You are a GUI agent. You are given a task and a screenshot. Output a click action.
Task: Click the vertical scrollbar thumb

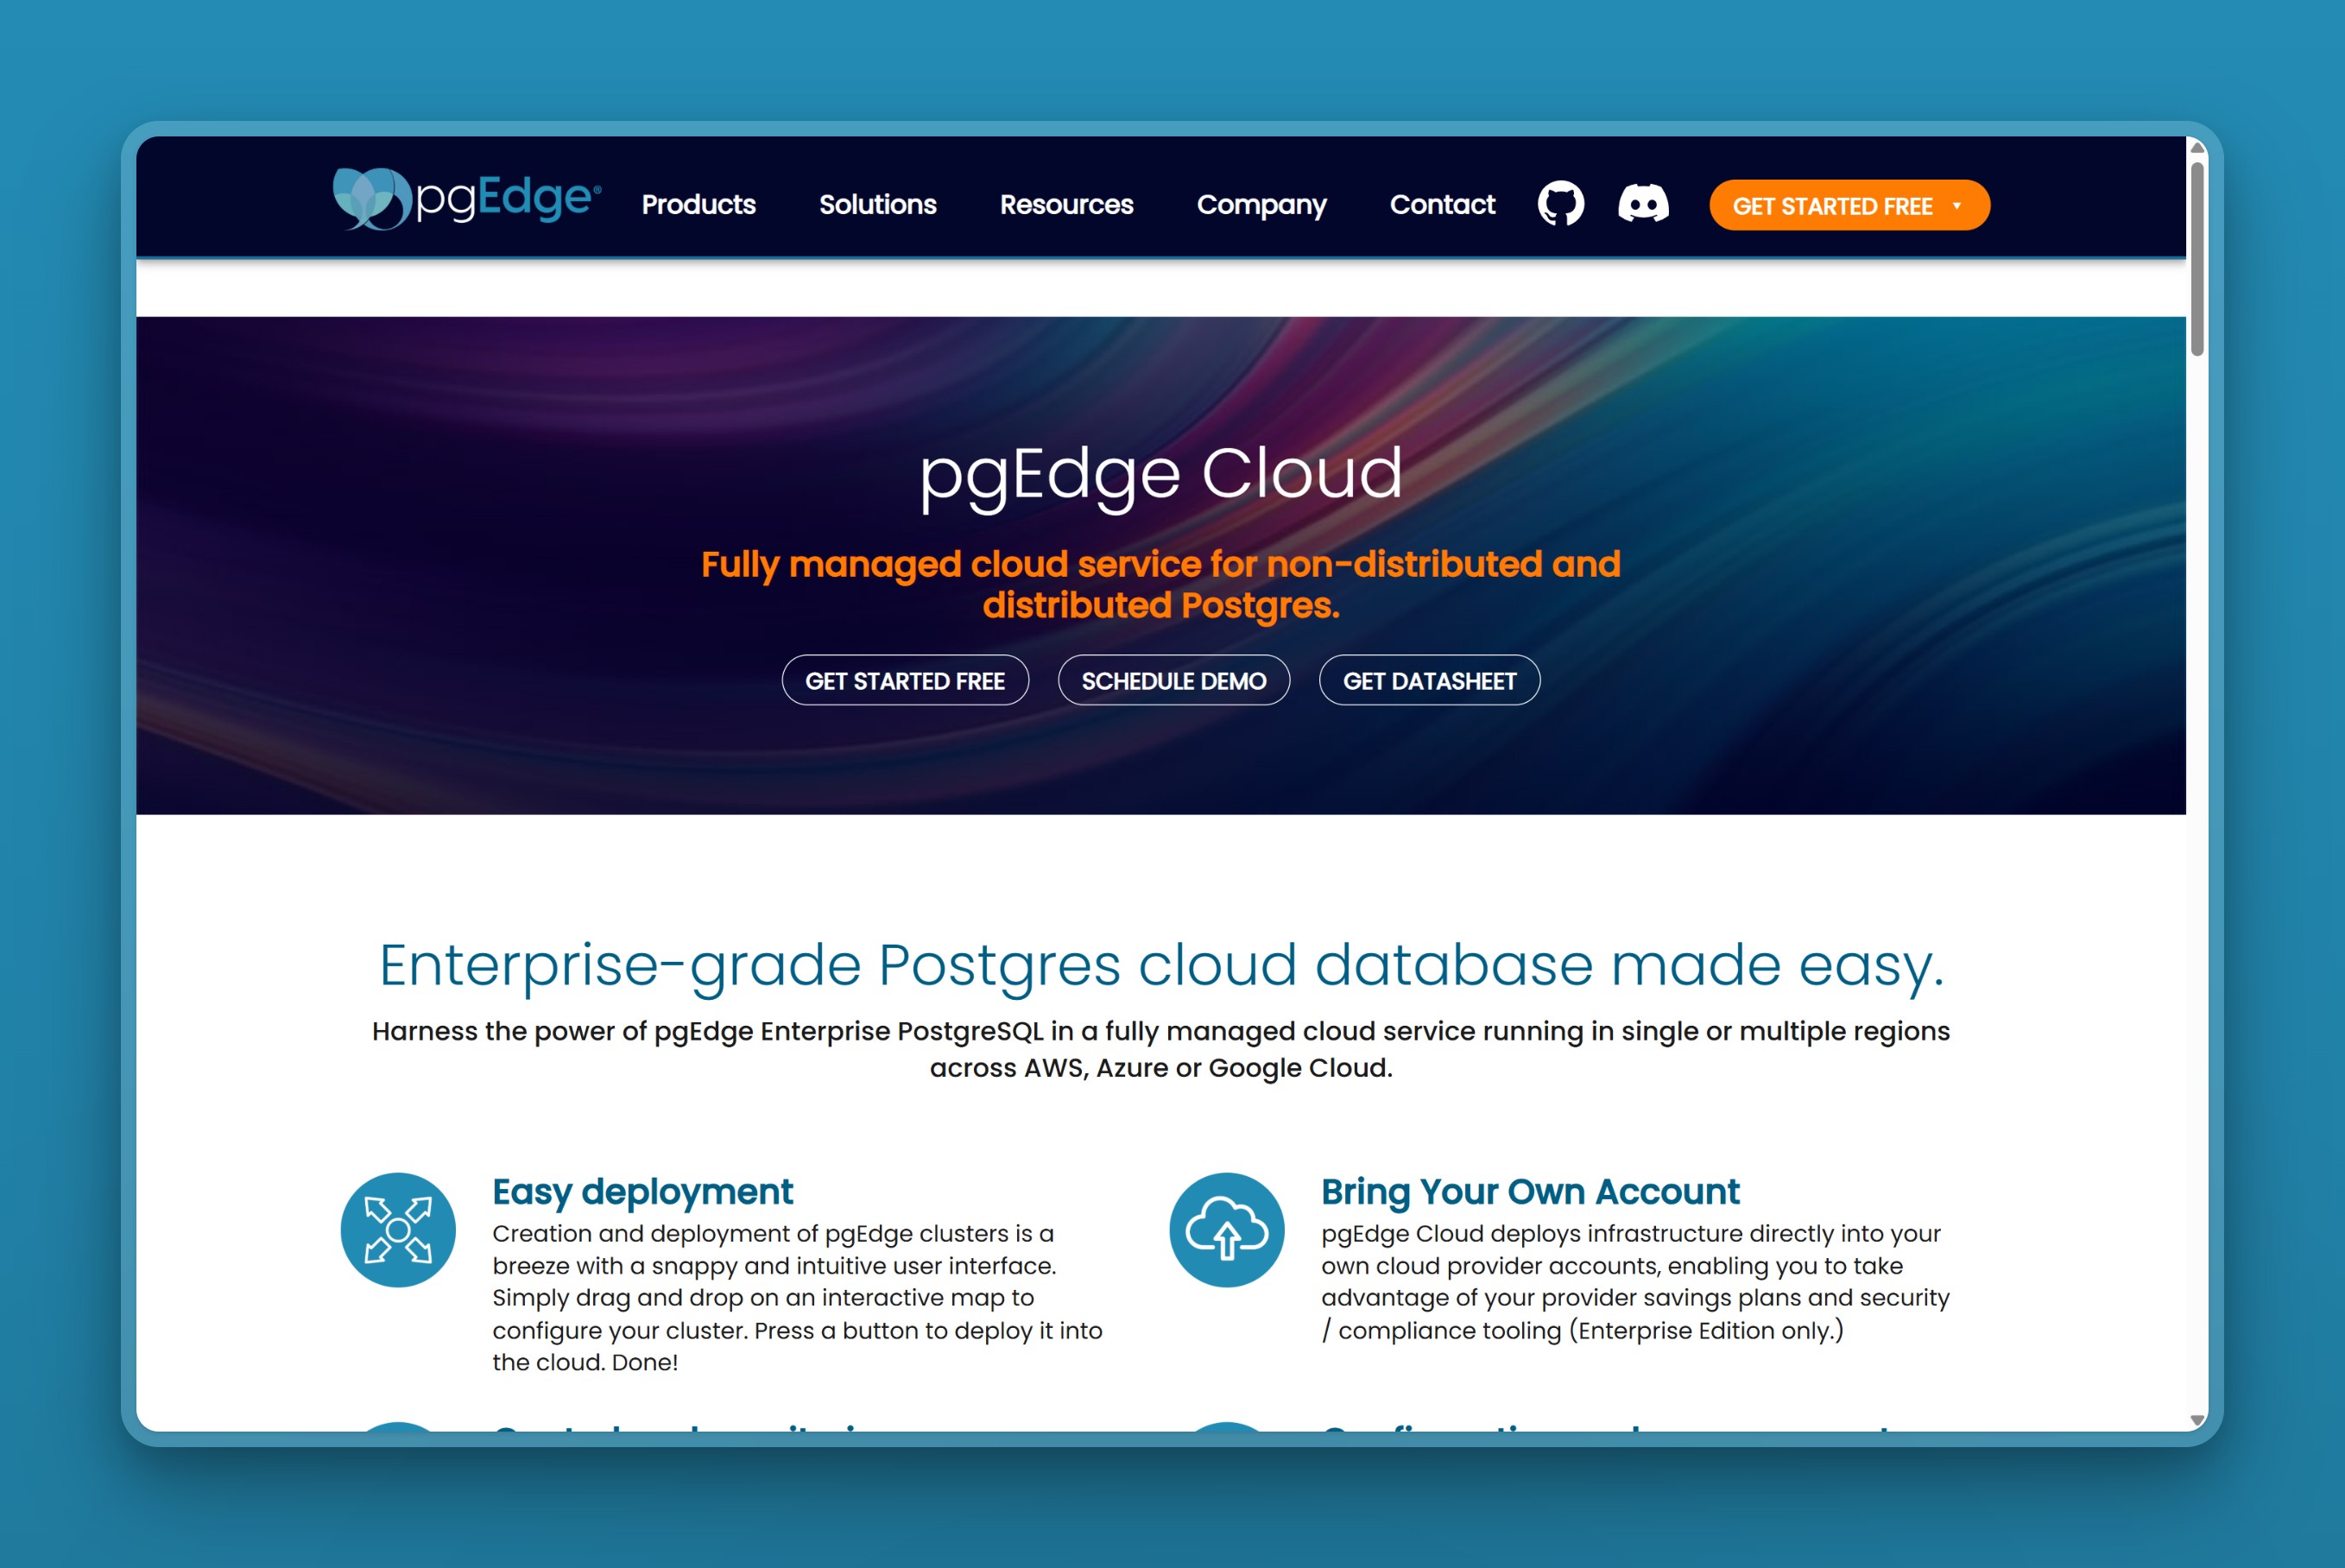(2197, 259)
